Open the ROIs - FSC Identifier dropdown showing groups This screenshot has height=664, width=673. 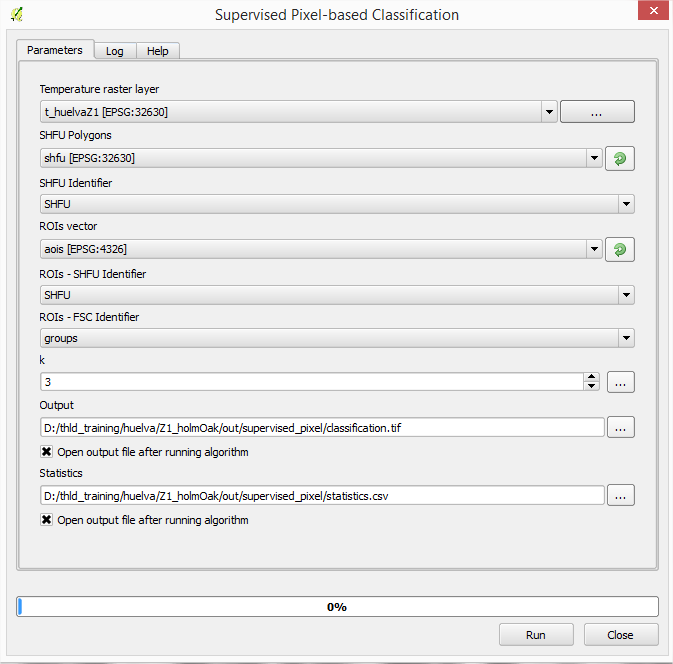point(626,338)
